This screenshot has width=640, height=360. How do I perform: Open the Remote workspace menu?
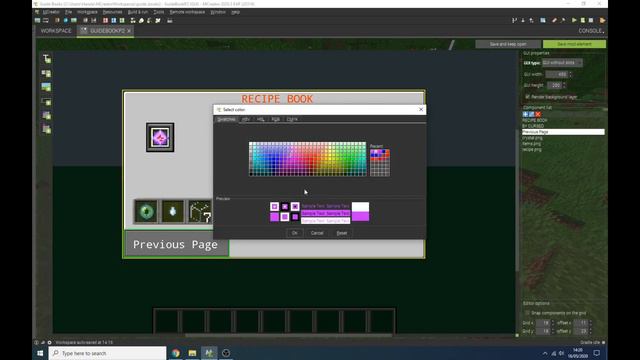click(187, 12)
